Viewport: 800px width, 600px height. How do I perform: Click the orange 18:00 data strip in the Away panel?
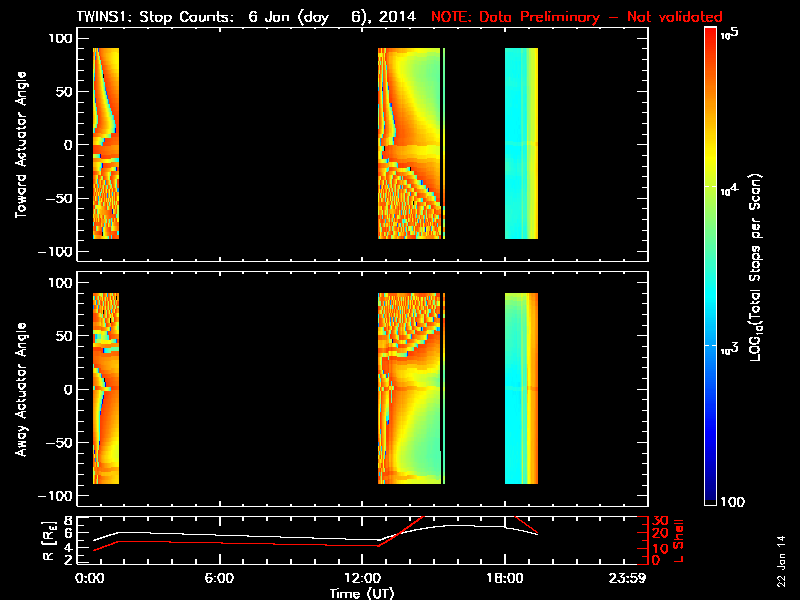click(x=532, y=388)
